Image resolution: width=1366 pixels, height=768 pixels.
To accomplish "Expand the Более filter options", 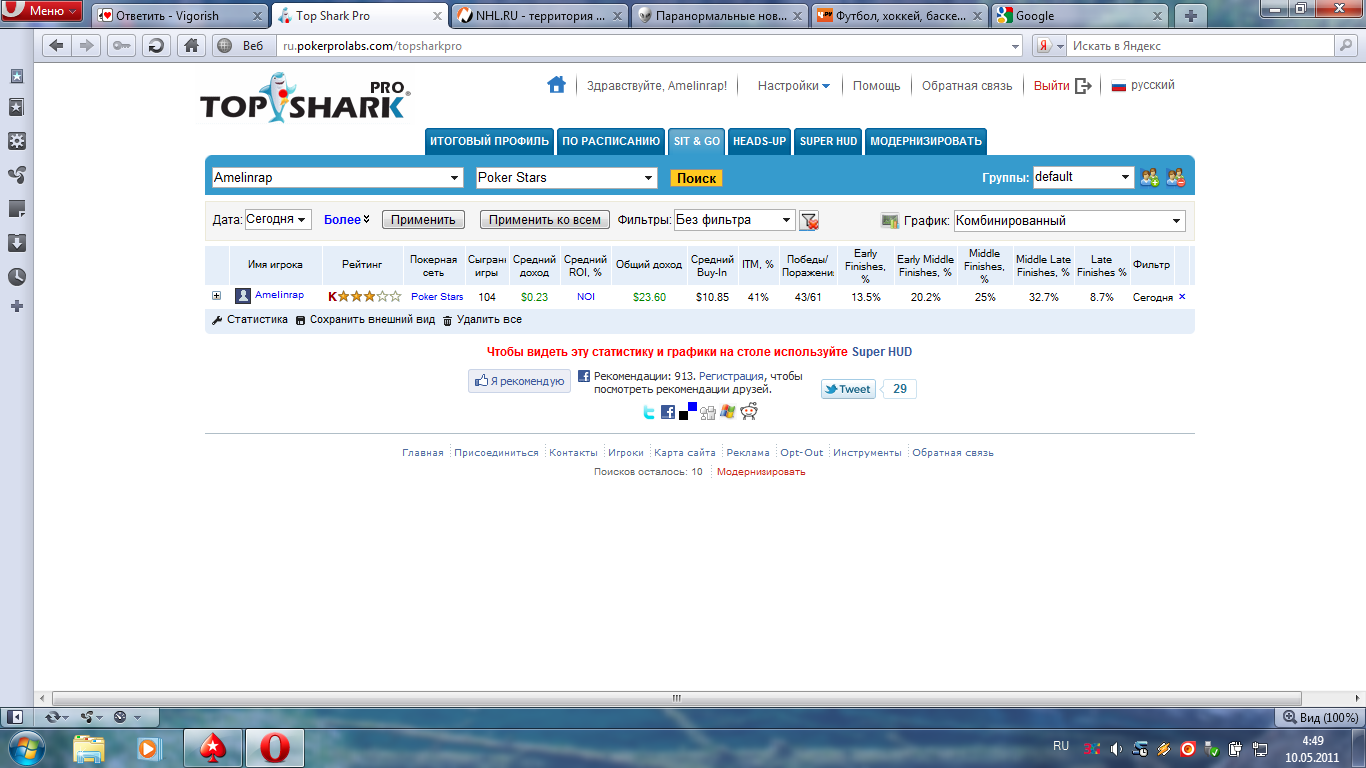I will (346, 220).
